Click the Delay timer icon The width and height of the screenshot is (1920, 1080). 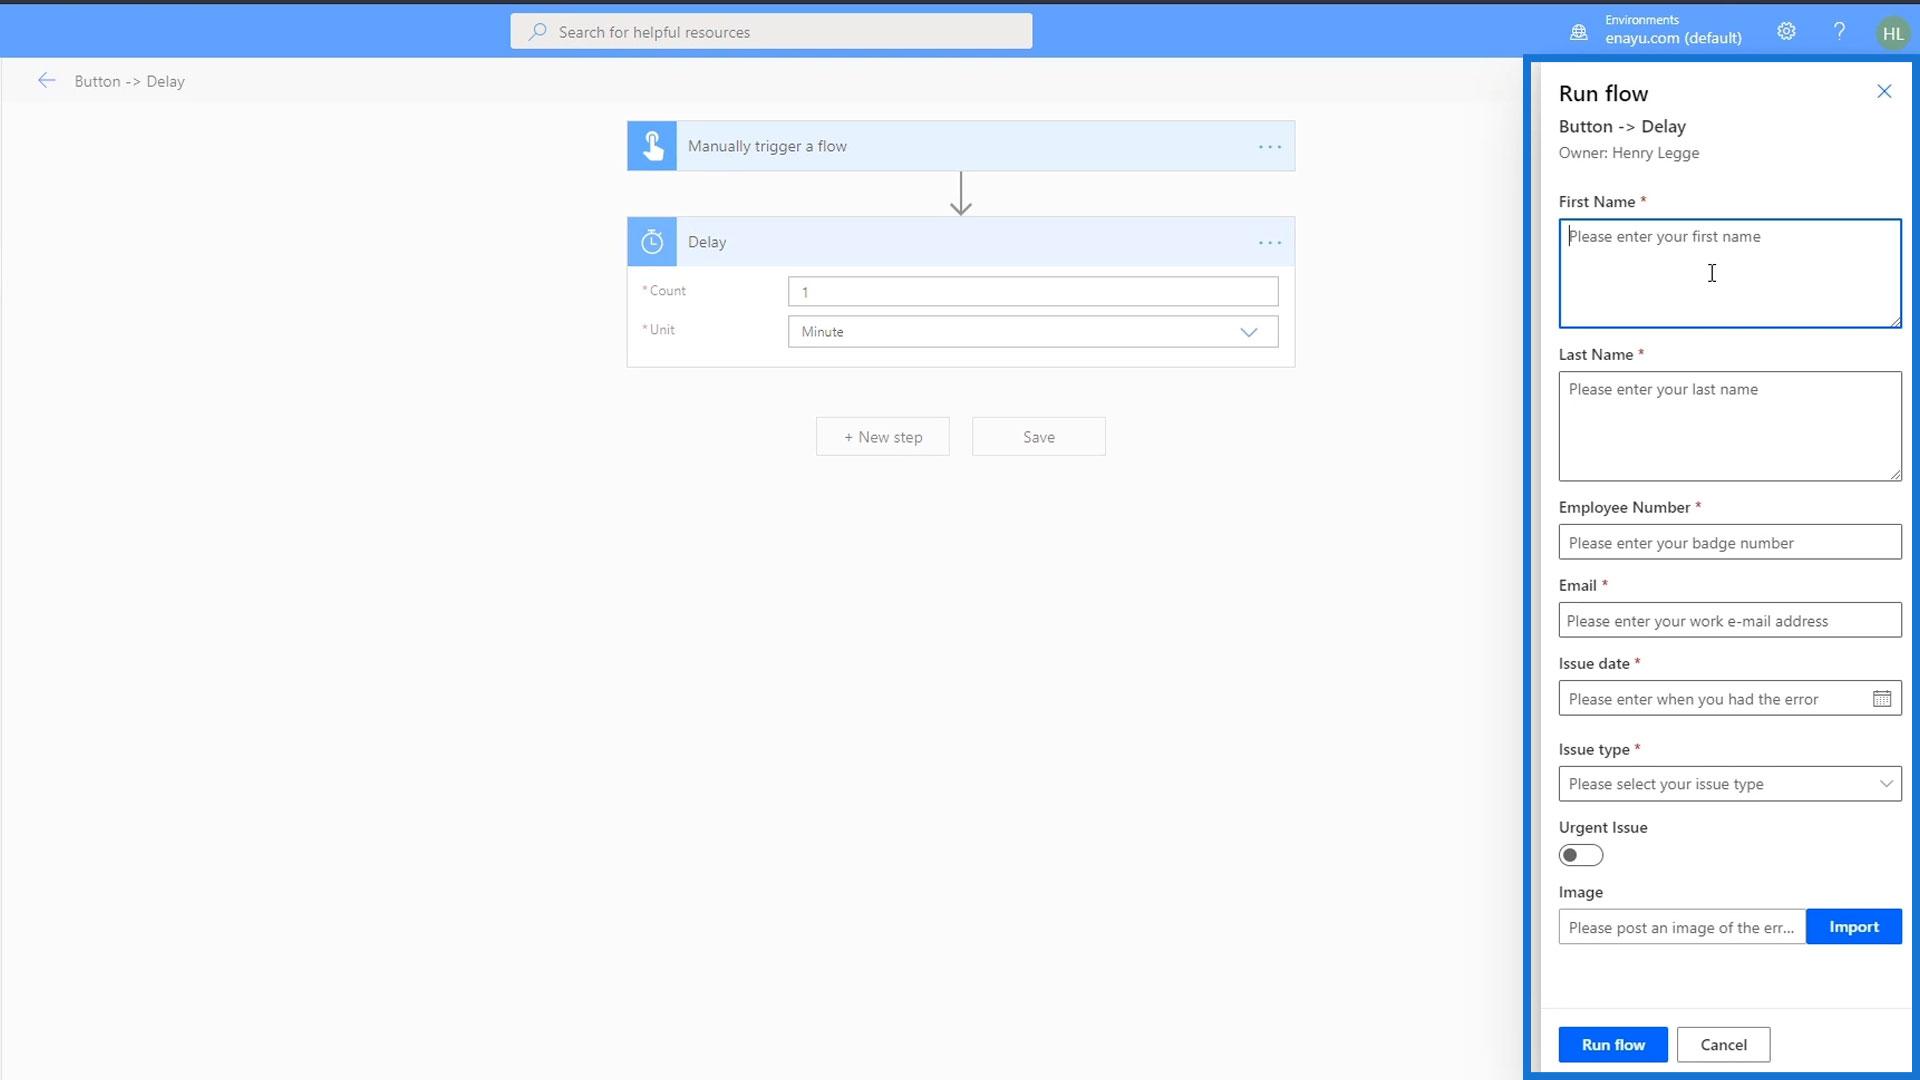pyautogui.click(x=652, y=242)
